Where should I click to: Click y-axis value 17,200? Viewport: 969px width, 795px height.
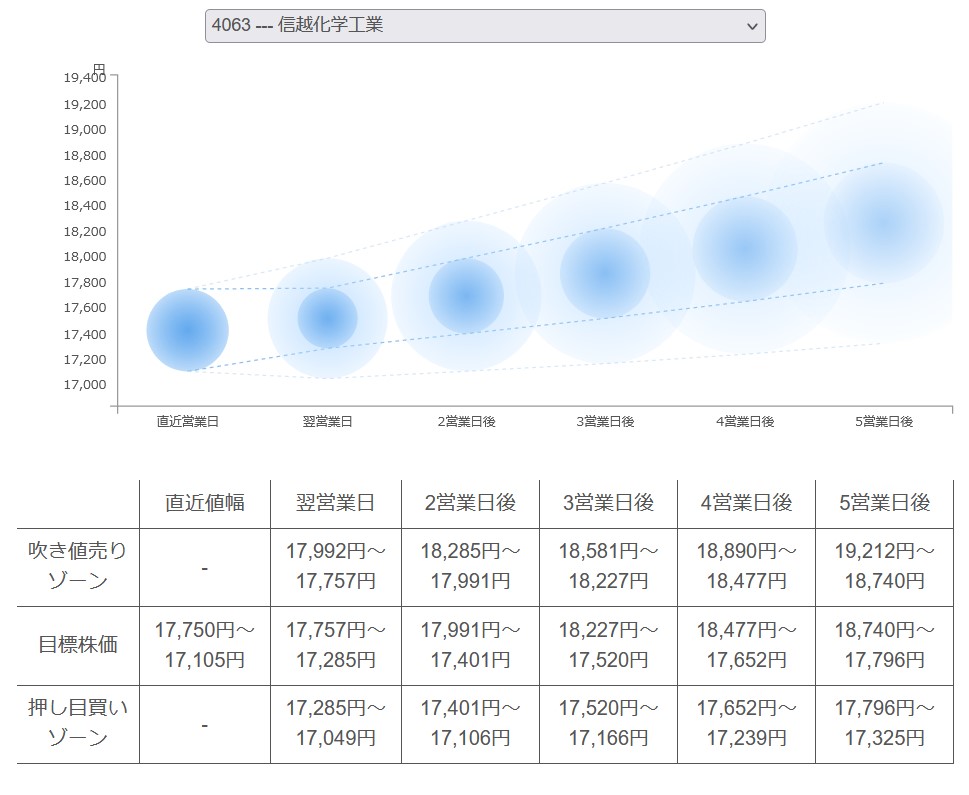(85, 360)
